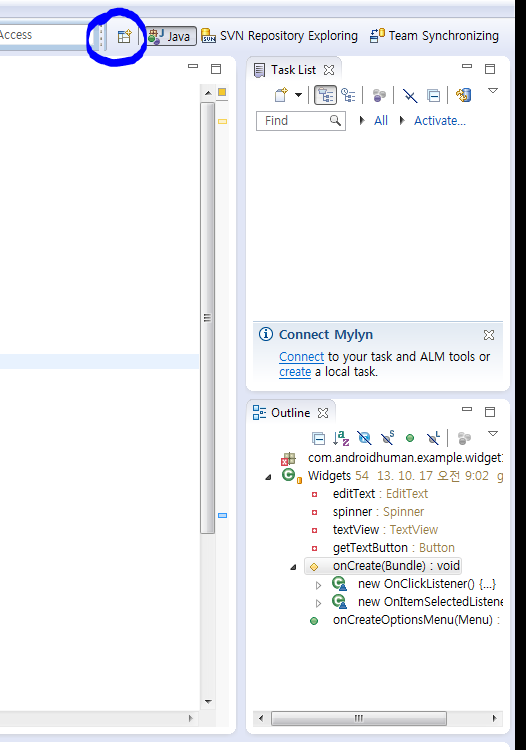The image size is (526, 750).
Task: Open the All working set filter
Action: [381, 121]
